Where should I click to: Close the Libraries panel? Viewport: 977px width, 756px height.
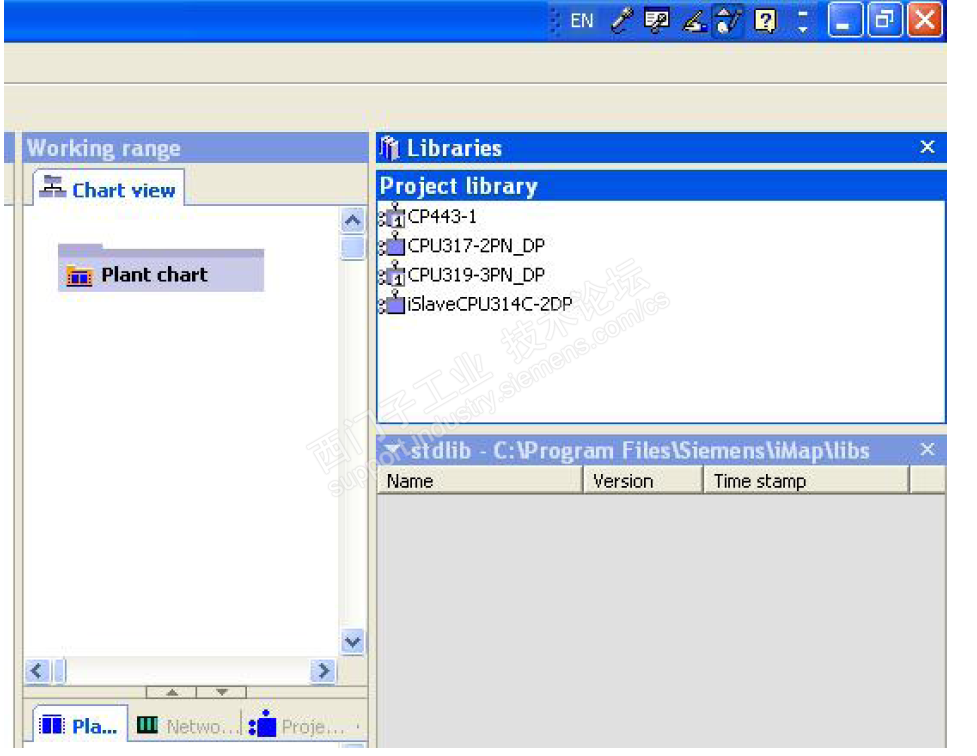coord(927,147)
